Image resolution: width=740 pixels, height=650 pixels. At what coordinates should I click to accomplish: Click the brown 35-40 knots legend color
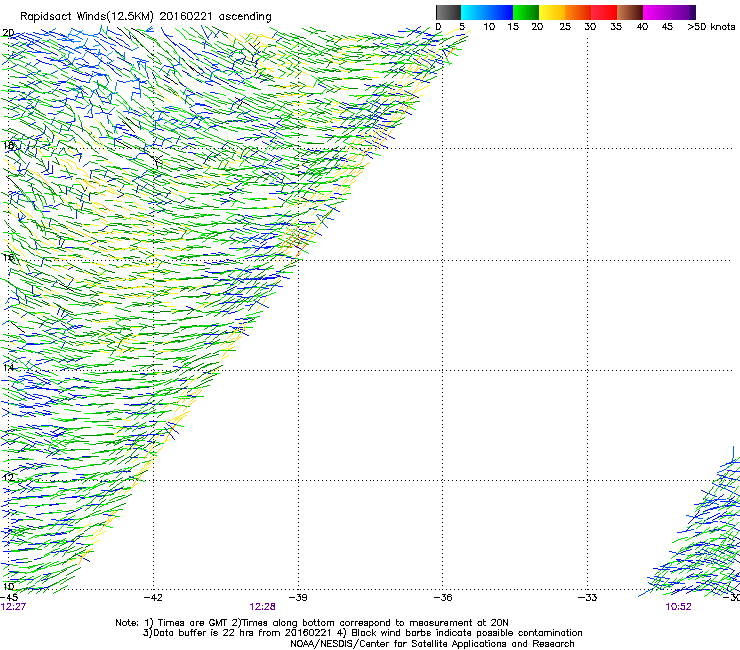(x=630, y=12)
